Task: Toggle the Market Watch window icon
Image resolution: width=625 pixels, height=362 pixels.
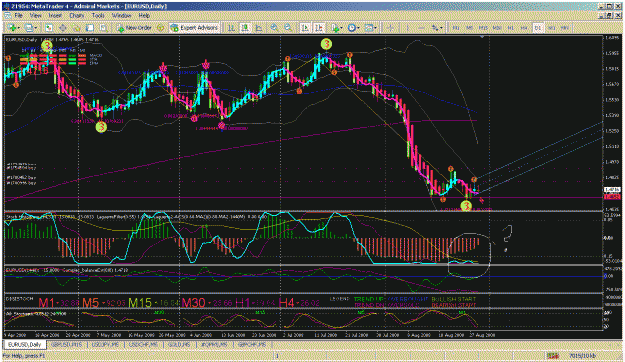Action: click(49, 28)
